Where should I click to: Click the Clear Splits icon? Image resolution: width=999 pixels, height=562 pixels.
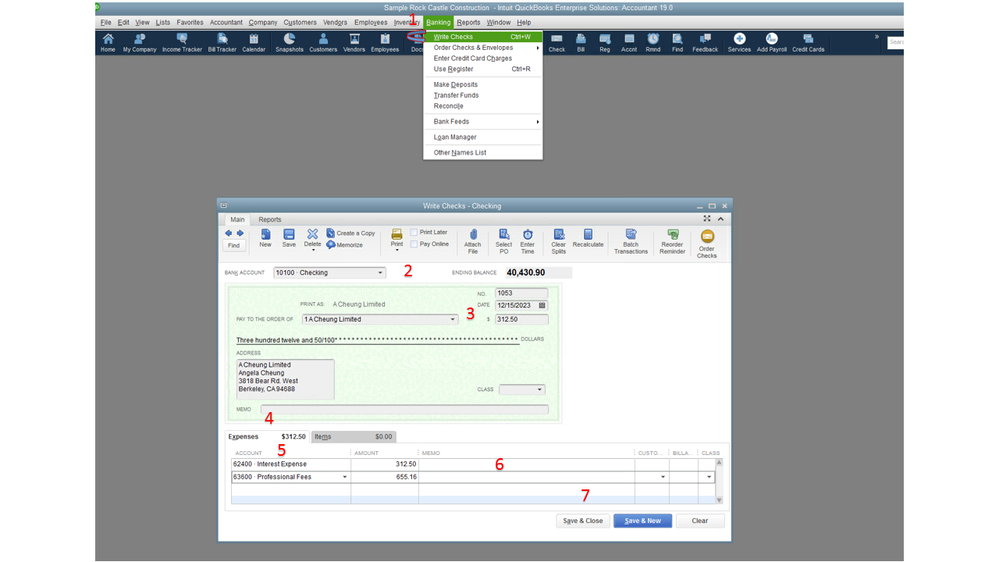(x=559, y=241)
